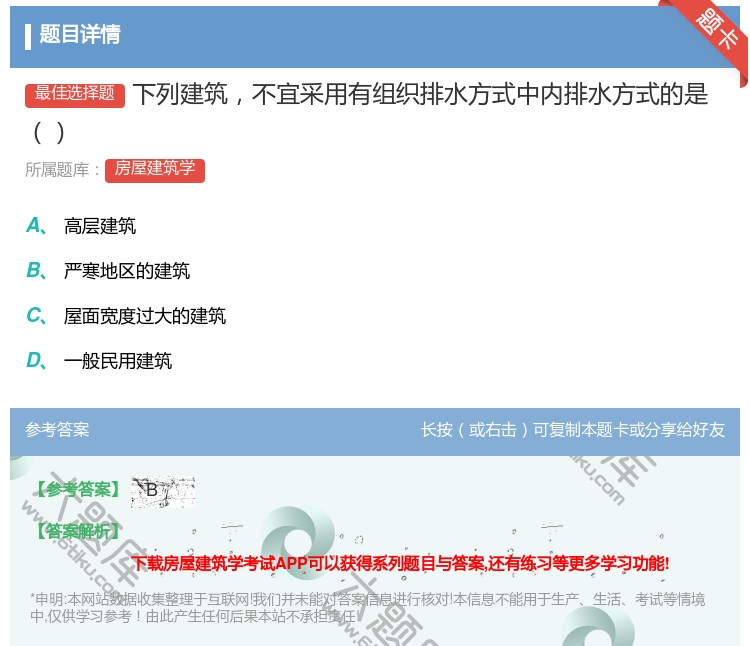Click the 题卡 corner ribbon
Screen dimensions: 750x646
tap(715, 29)
